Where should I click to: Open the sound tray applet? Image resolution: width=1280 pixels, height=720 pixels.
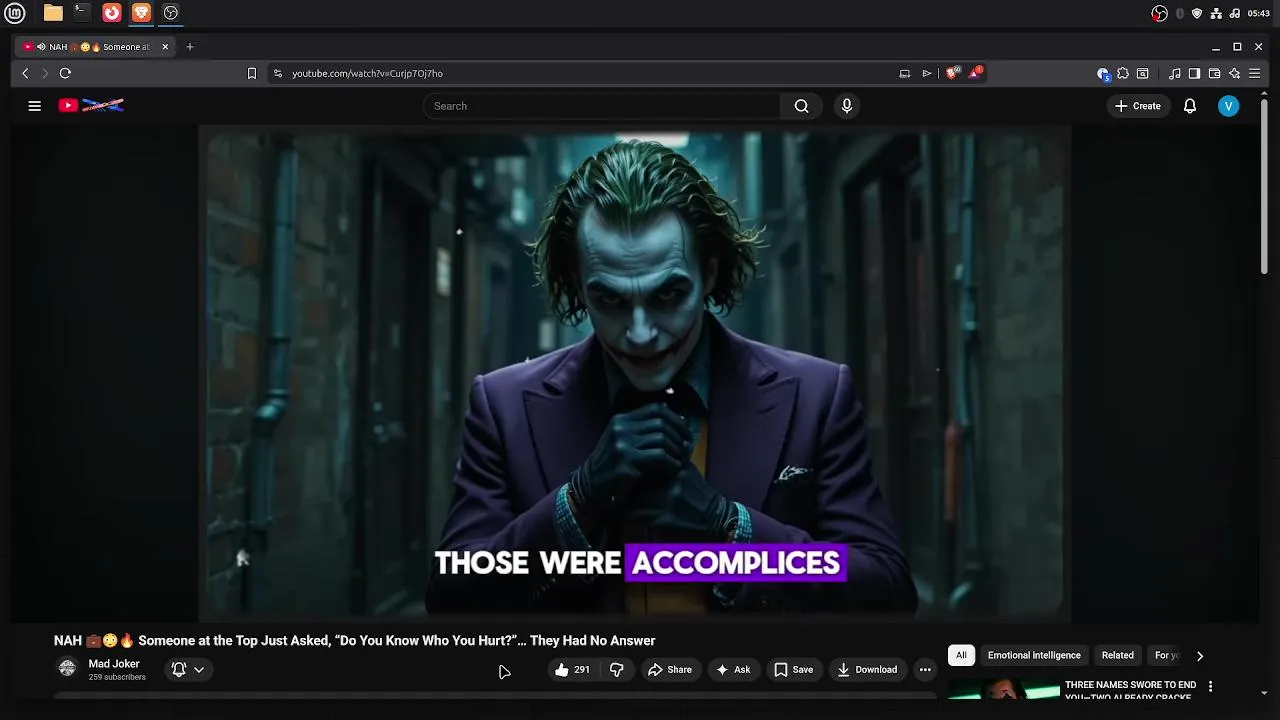(1235, 13)
